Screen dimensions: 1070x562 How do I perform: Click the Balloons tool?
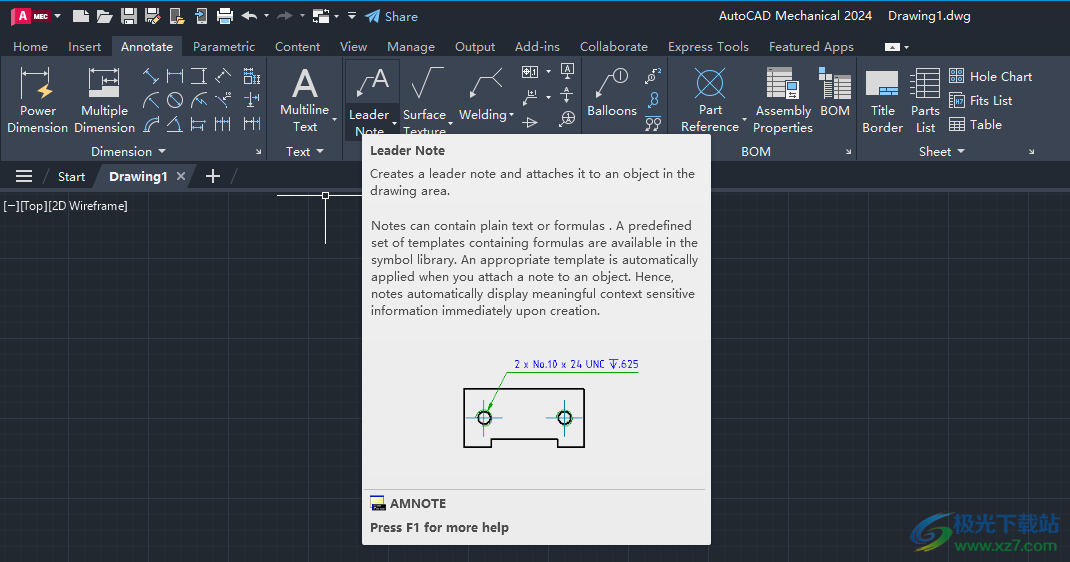(x=611, y=93)
